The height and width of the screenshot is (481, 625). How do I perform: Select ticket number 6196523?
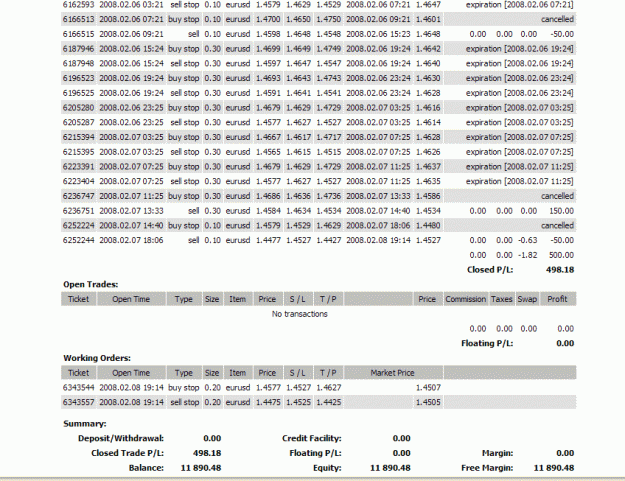pyautogui.click(x=79, y=78)
